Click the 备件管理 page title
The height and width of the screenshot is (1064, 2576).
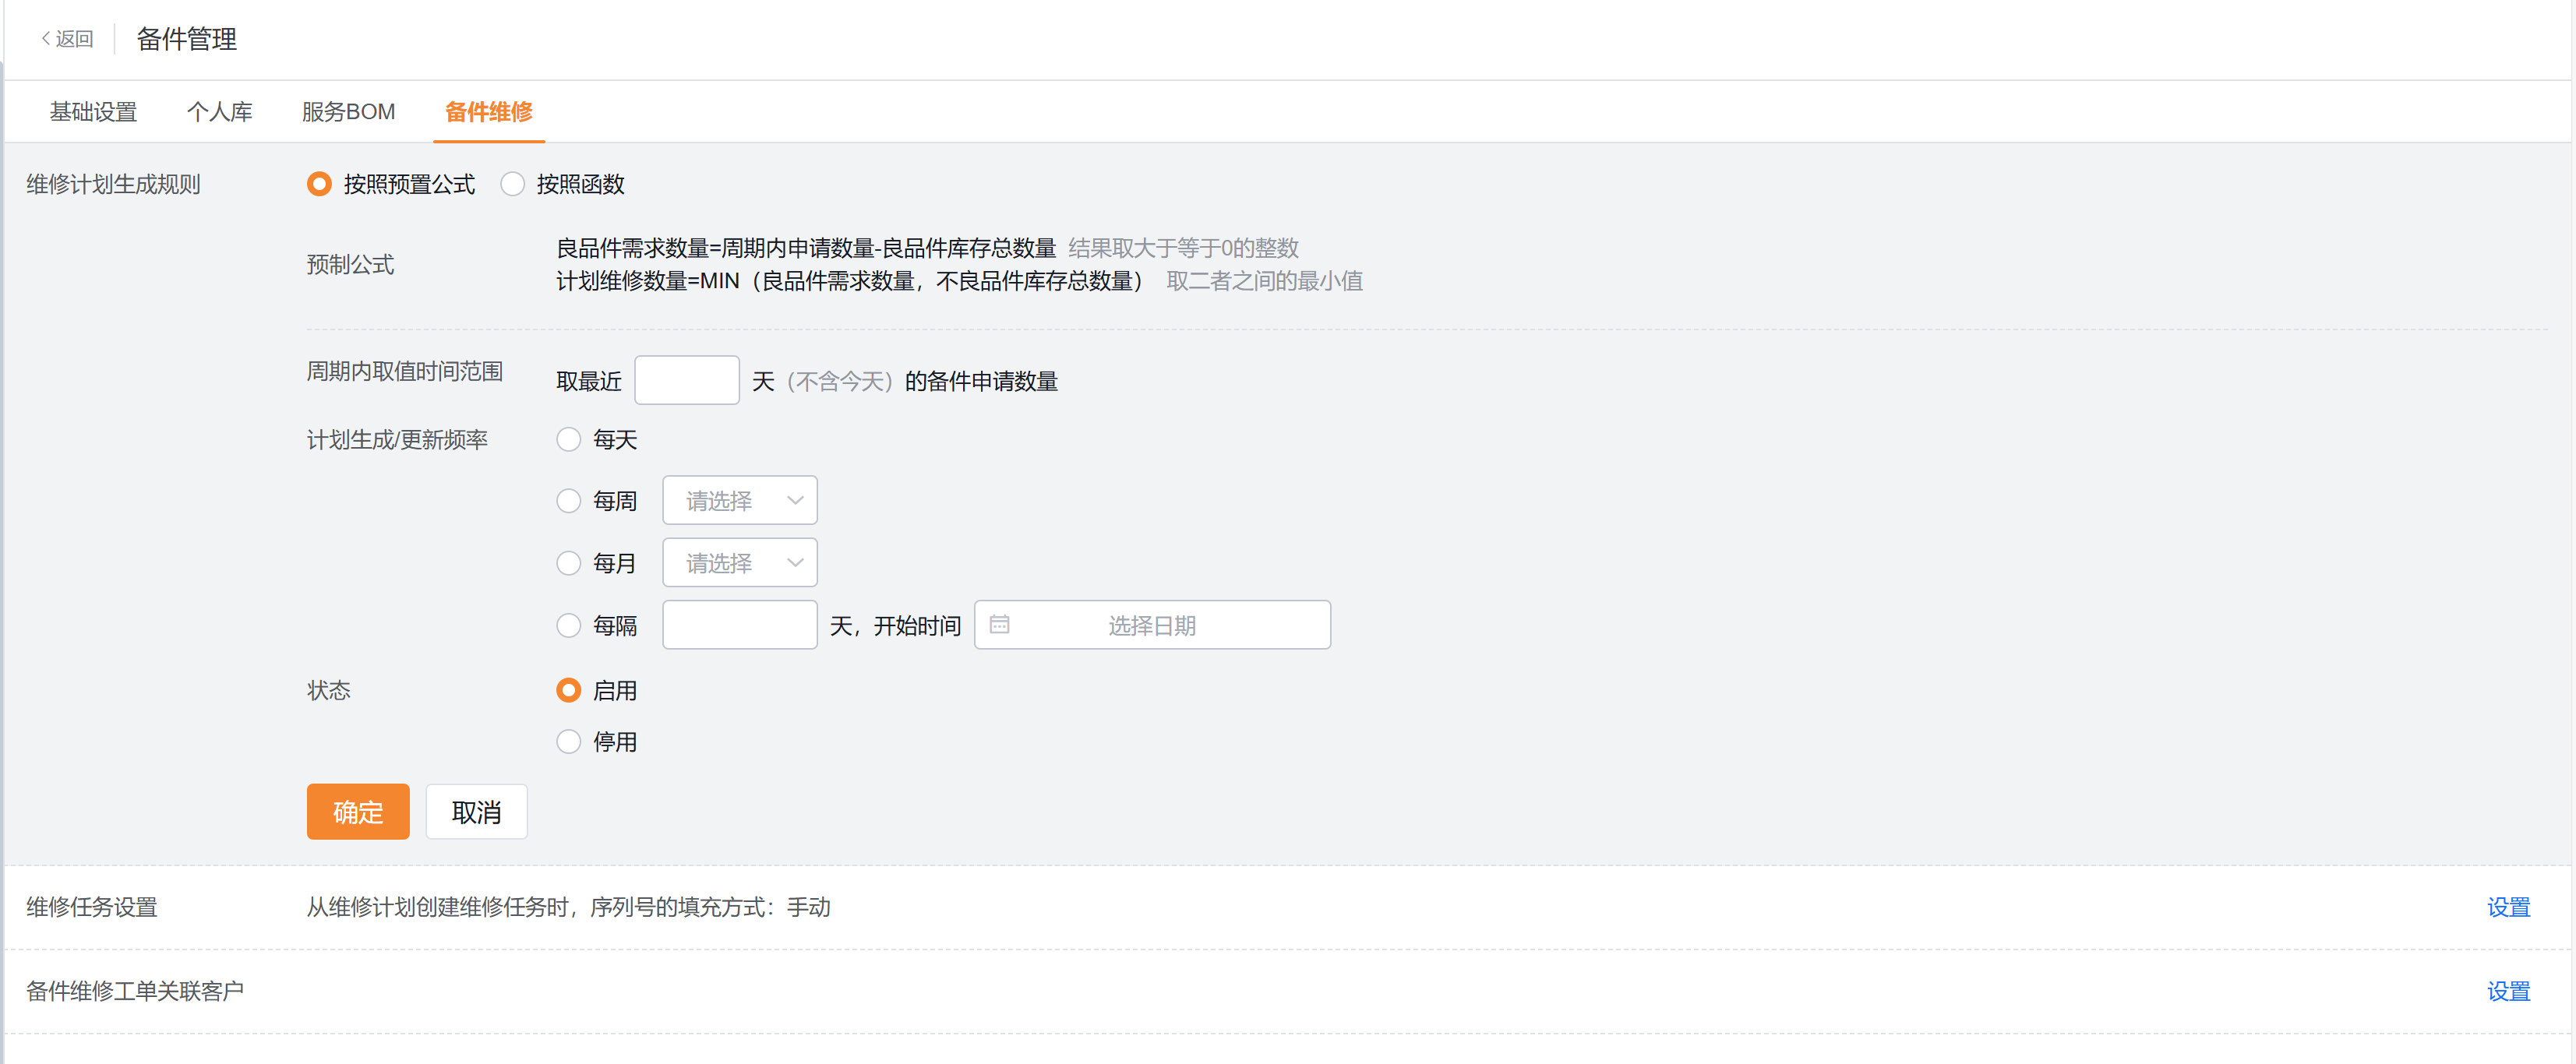pyautogui.click(x=187, y=39)
